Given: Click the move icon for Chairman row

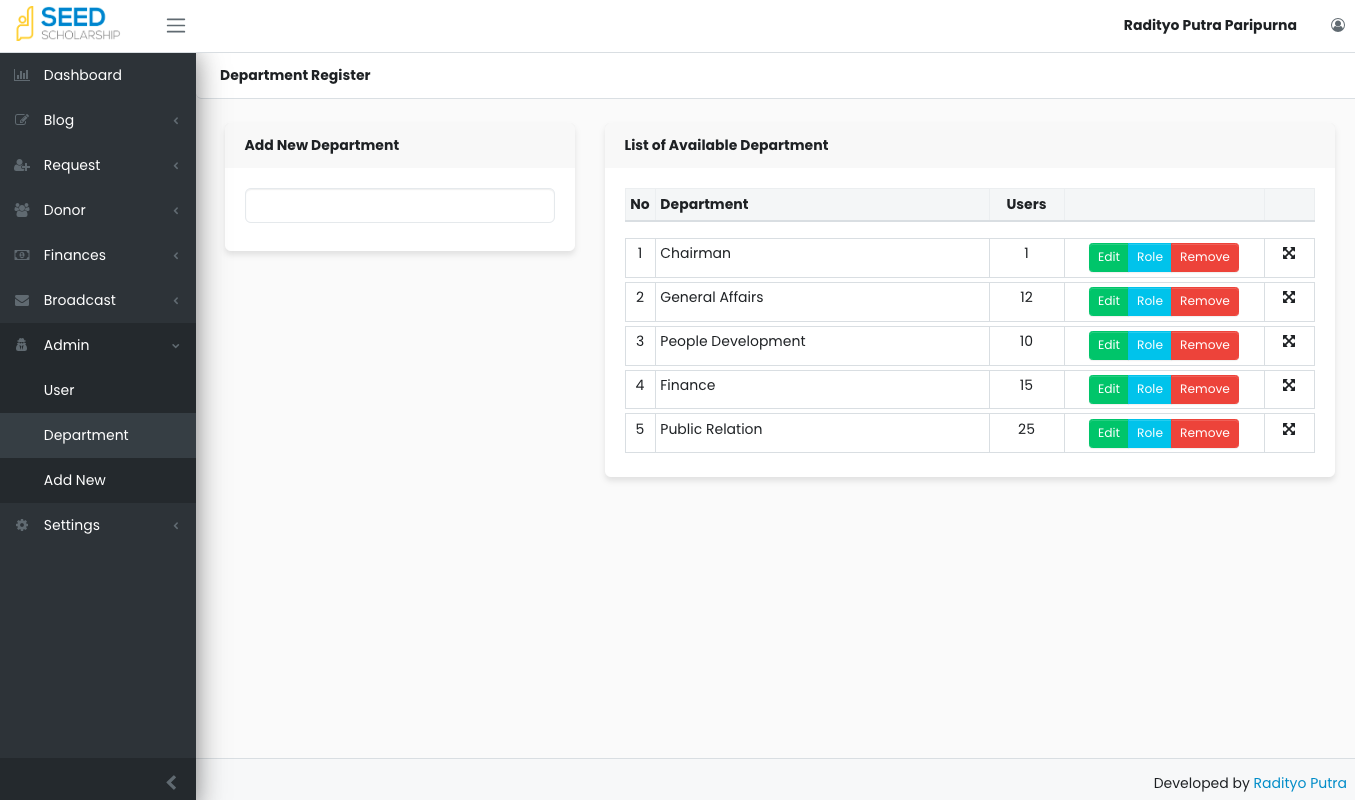Looking at the screenshot, I should 1289,253.
